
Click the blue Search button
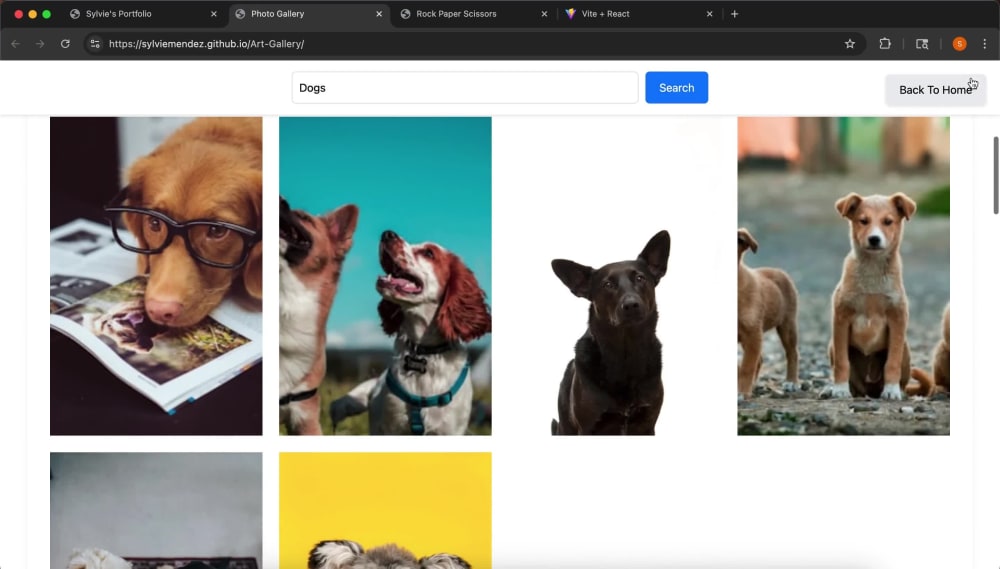pyautogui.click(x=677, y=87)
